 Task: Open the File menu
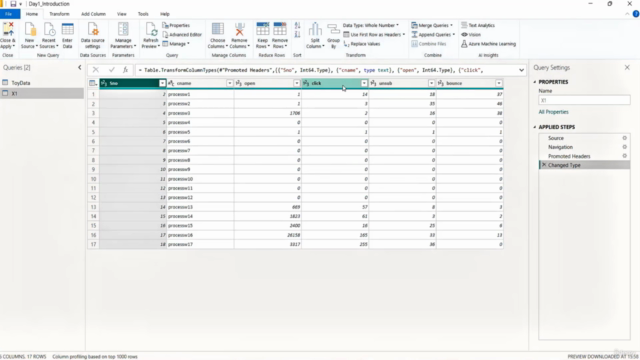point(9,14)
